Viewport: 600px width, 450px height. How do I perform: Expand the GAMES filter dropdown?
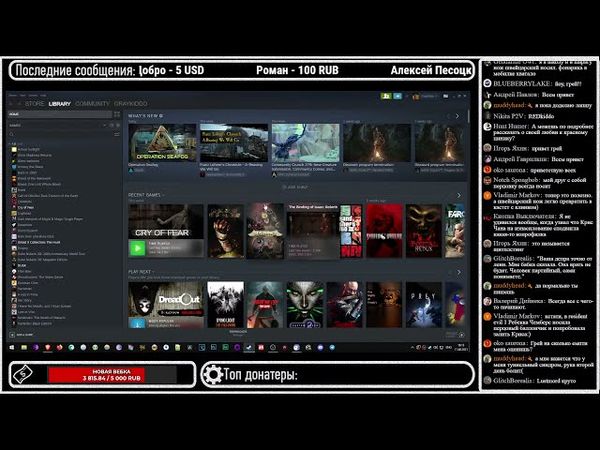104,125
